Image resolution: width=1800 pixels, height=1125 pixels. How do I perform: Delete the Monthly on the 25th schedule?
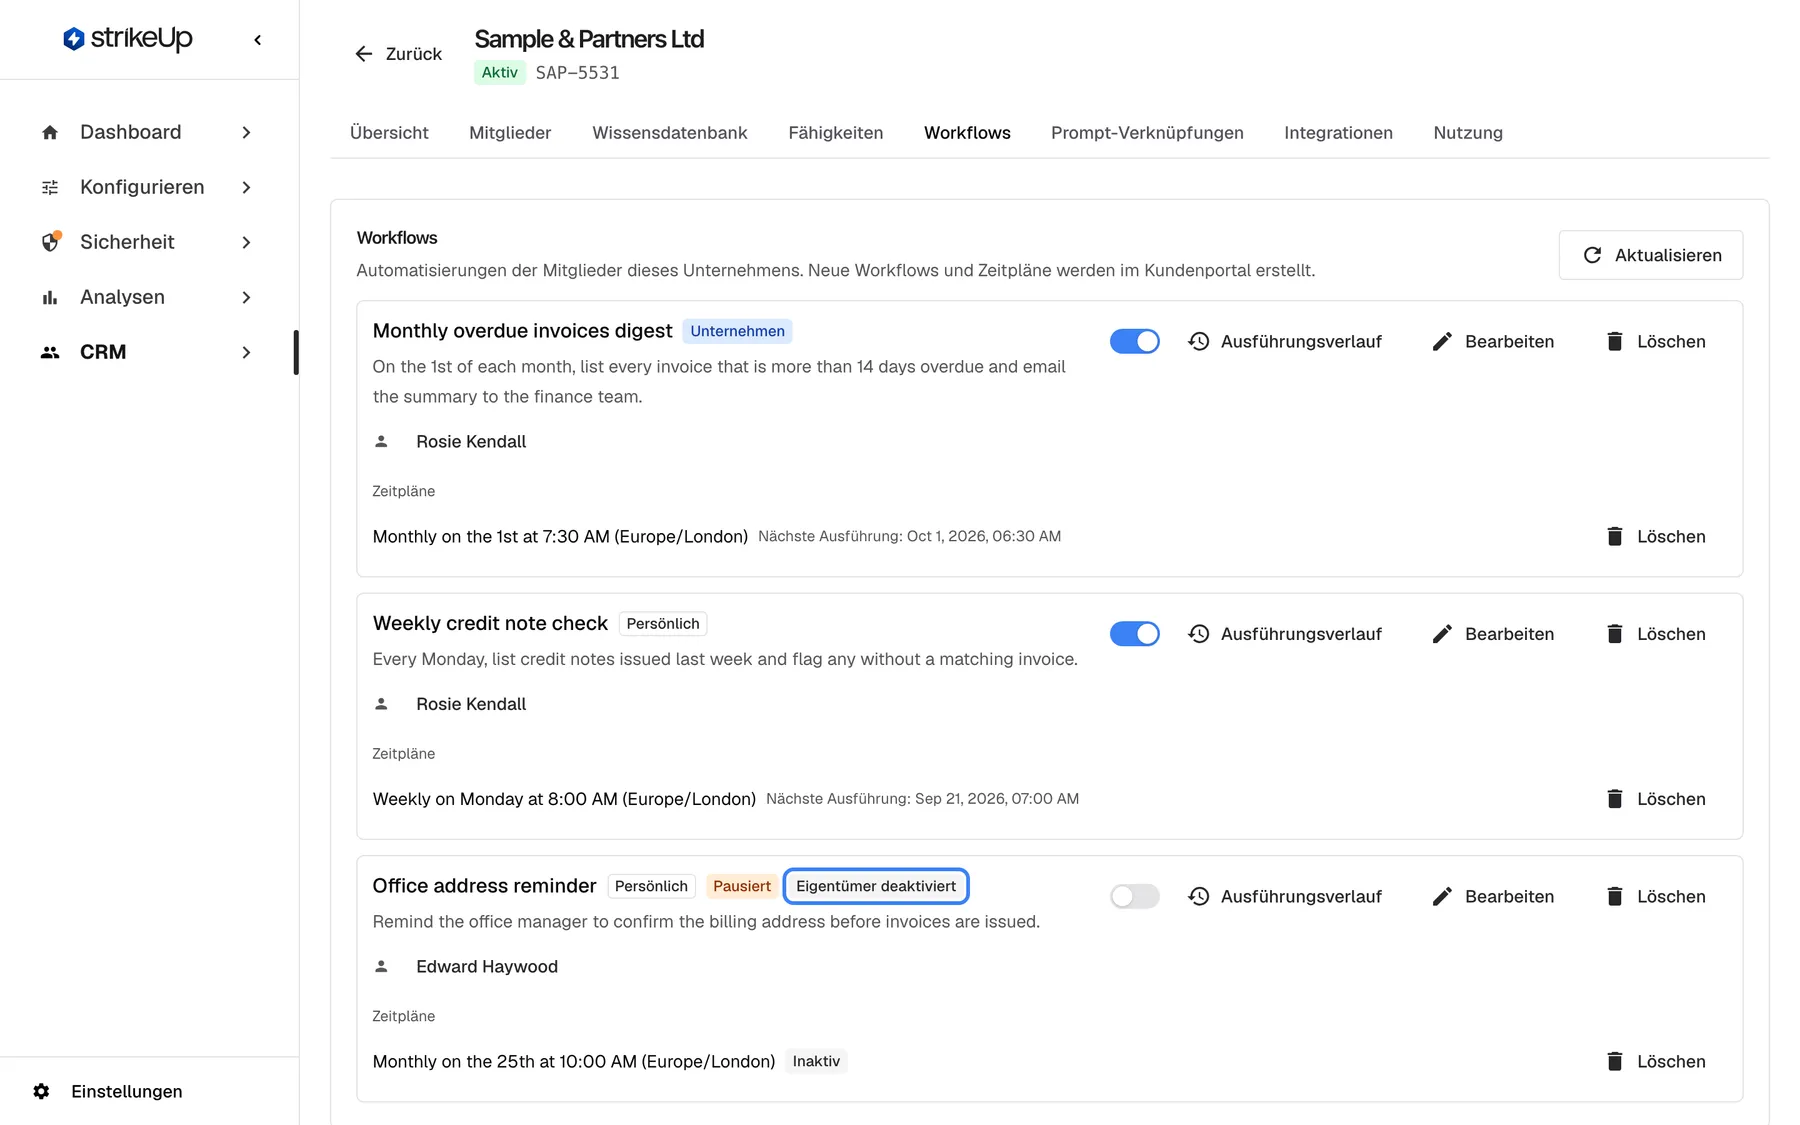tap(1656, 1062)
